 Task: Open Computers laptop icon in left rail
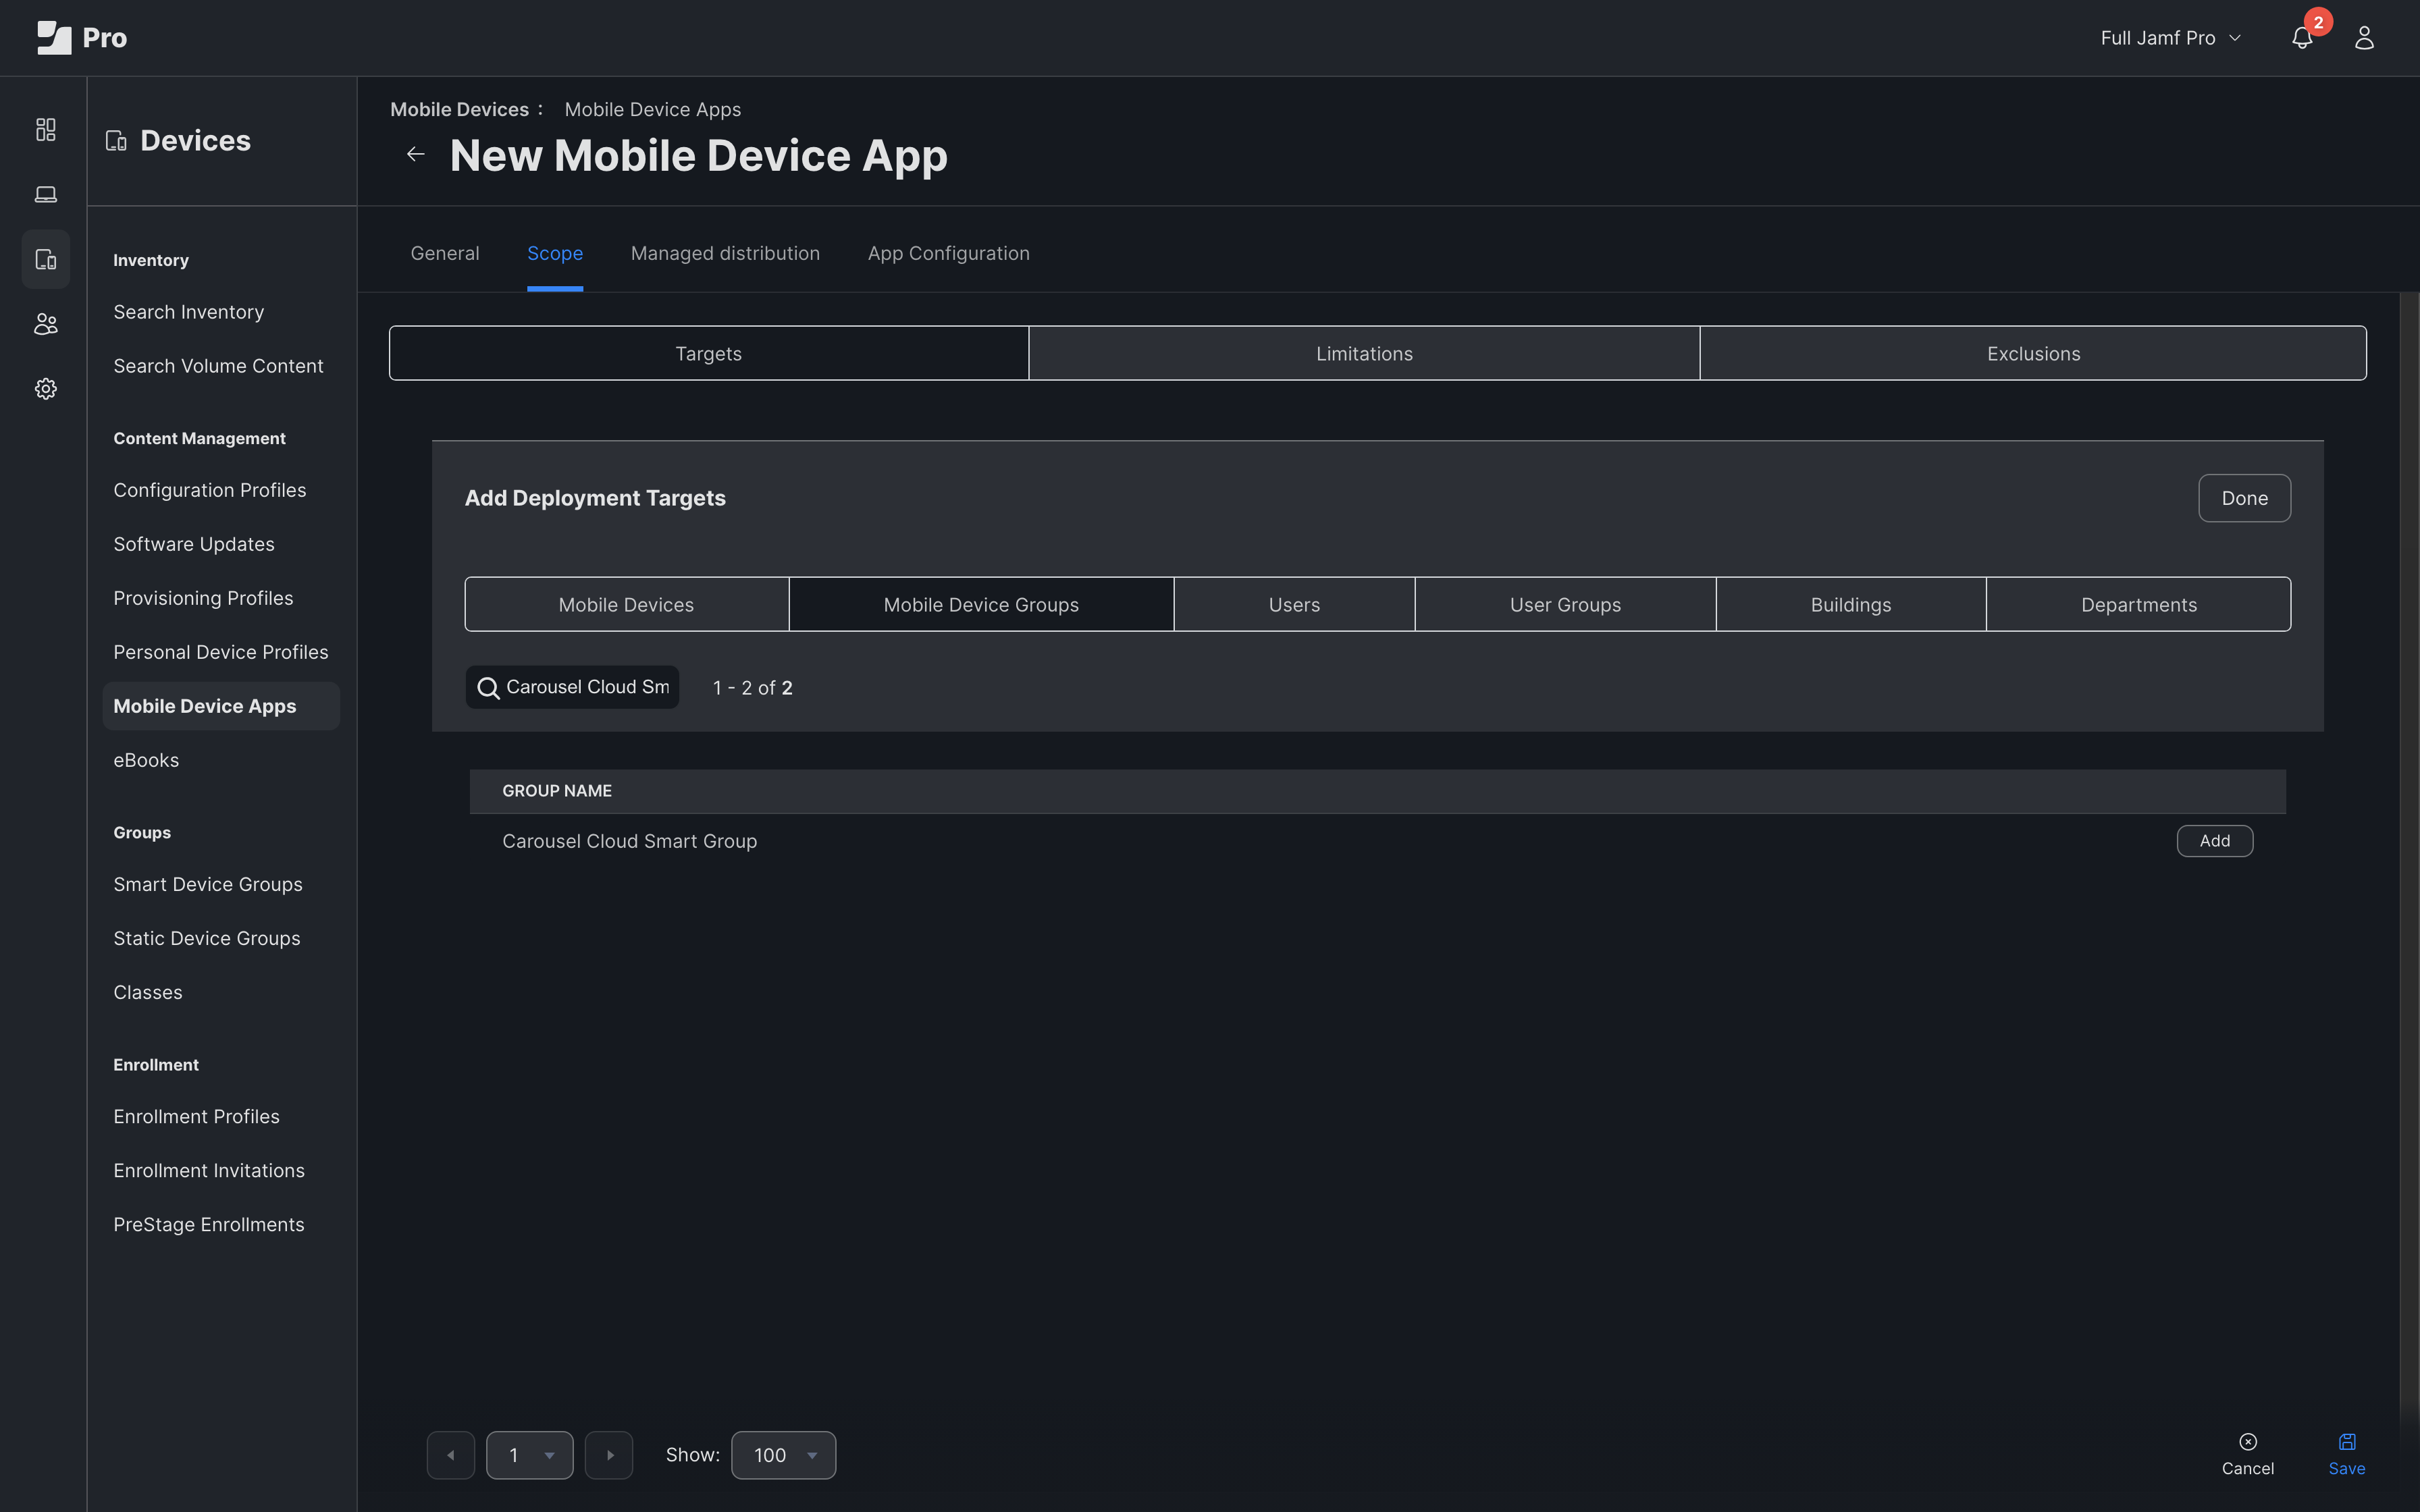coord(46,195)
